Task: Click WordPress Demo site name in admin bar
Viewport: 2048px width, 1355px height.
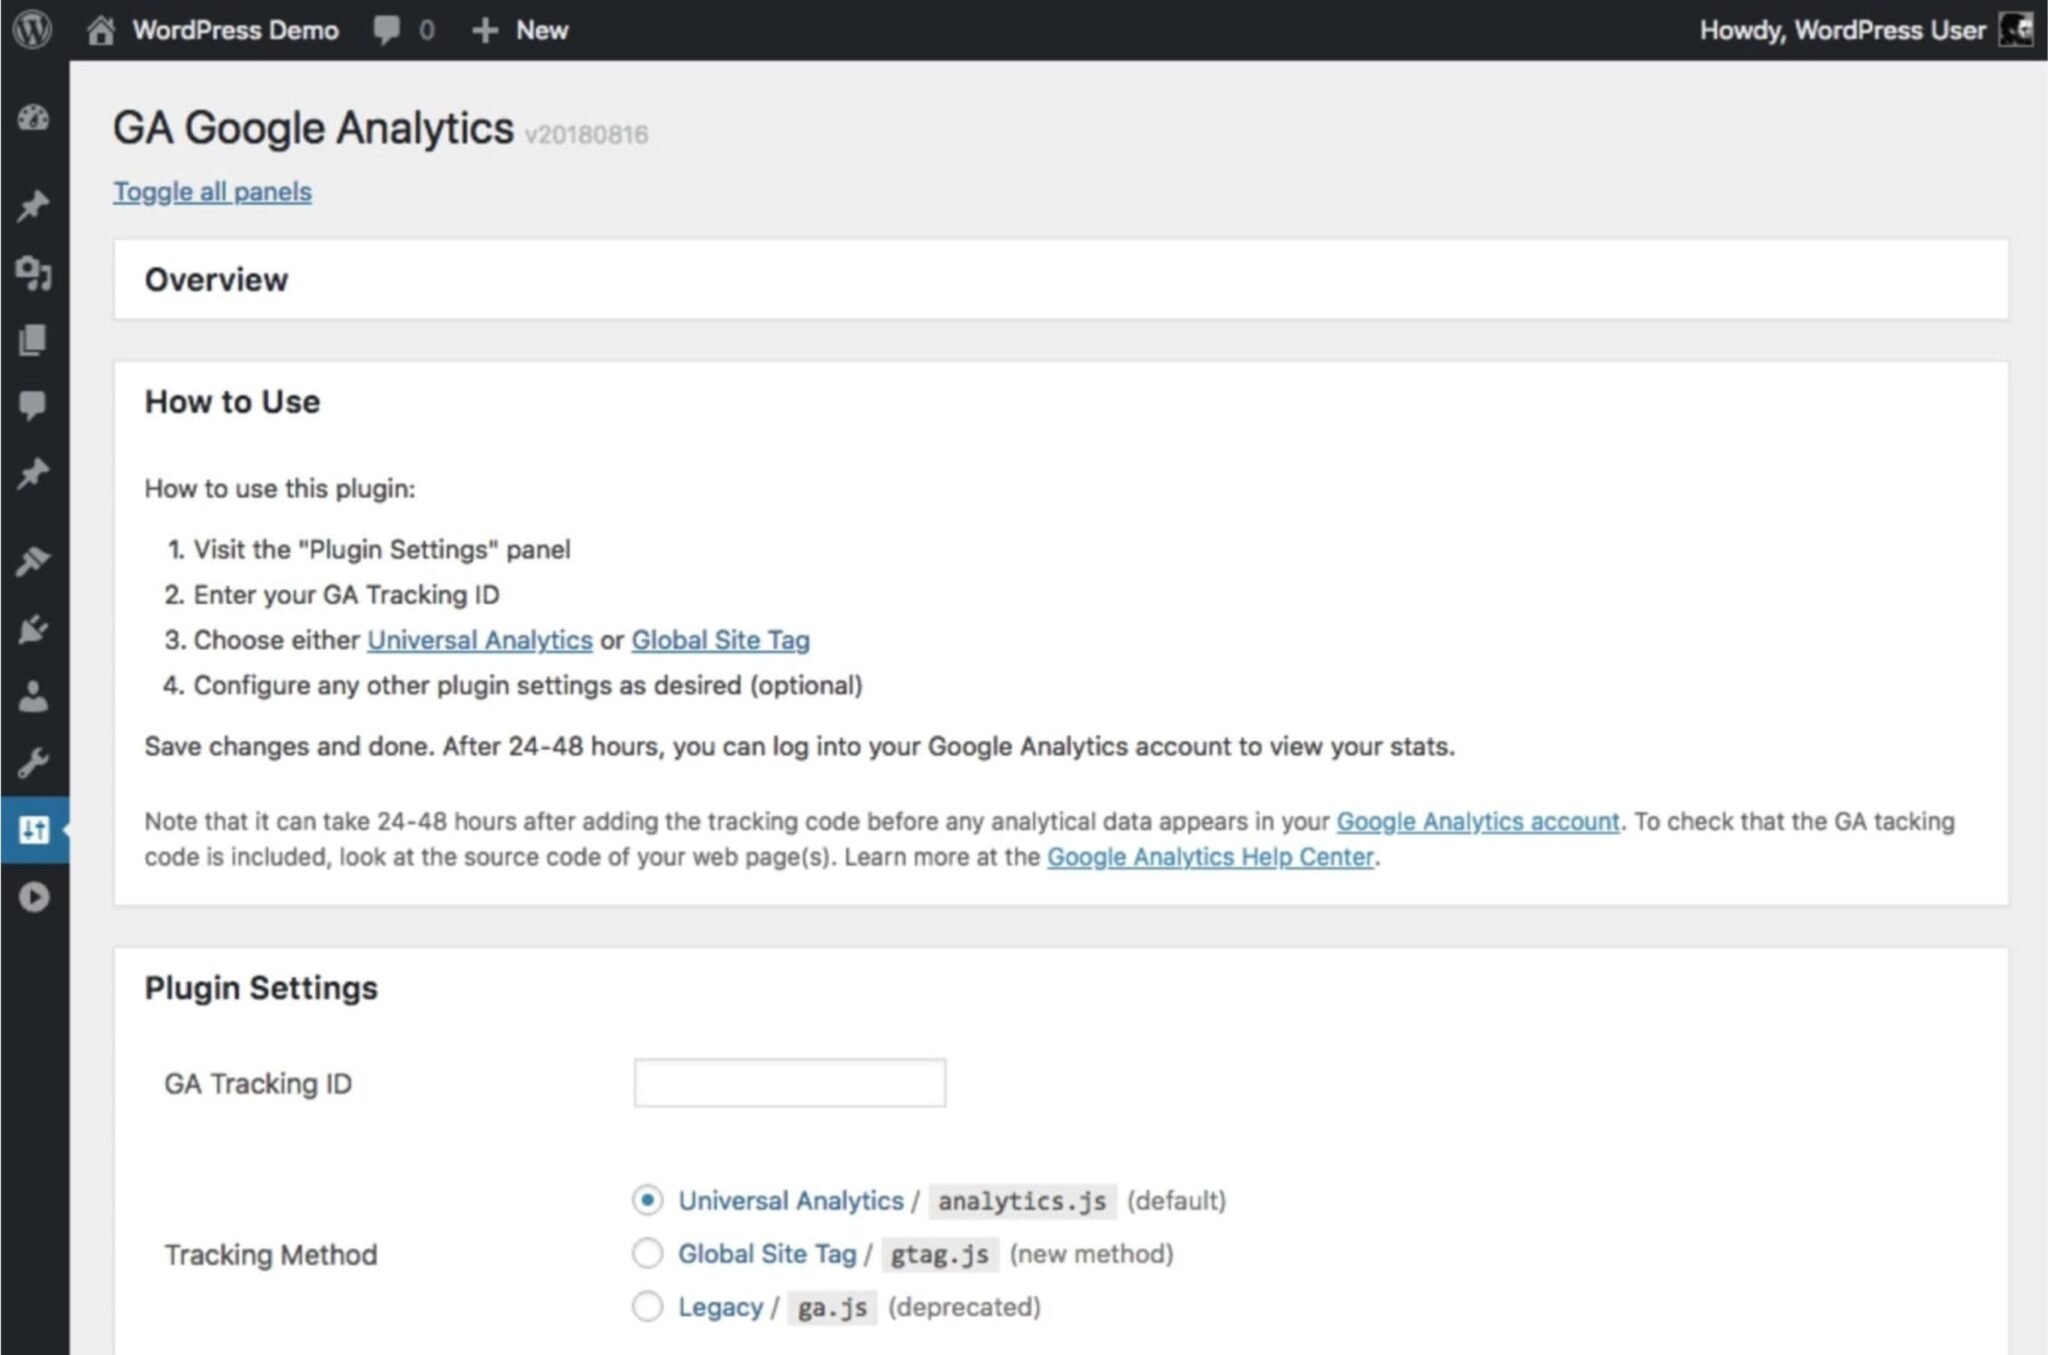Action: point(235,30)
